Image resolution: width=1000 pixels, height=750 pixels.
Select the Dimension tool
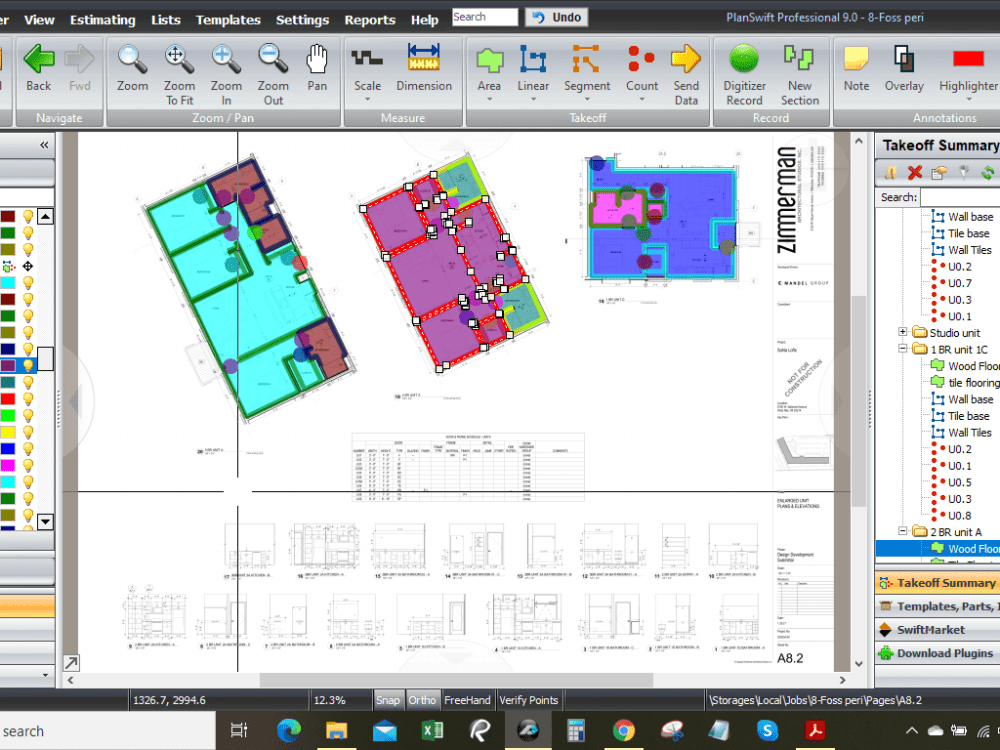point(424,69)
